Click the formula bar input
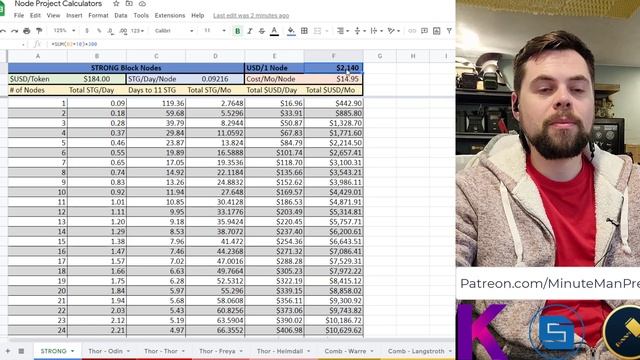The height and width of the screenshot is (360, 640). pyautogui.click(x=251, y=44)
